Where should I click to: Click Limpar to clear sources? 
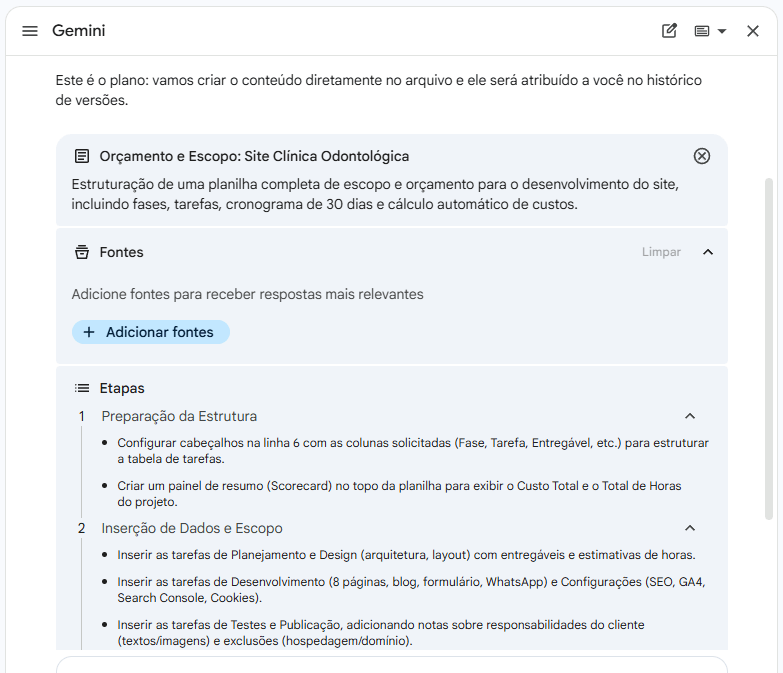(661, 252)
